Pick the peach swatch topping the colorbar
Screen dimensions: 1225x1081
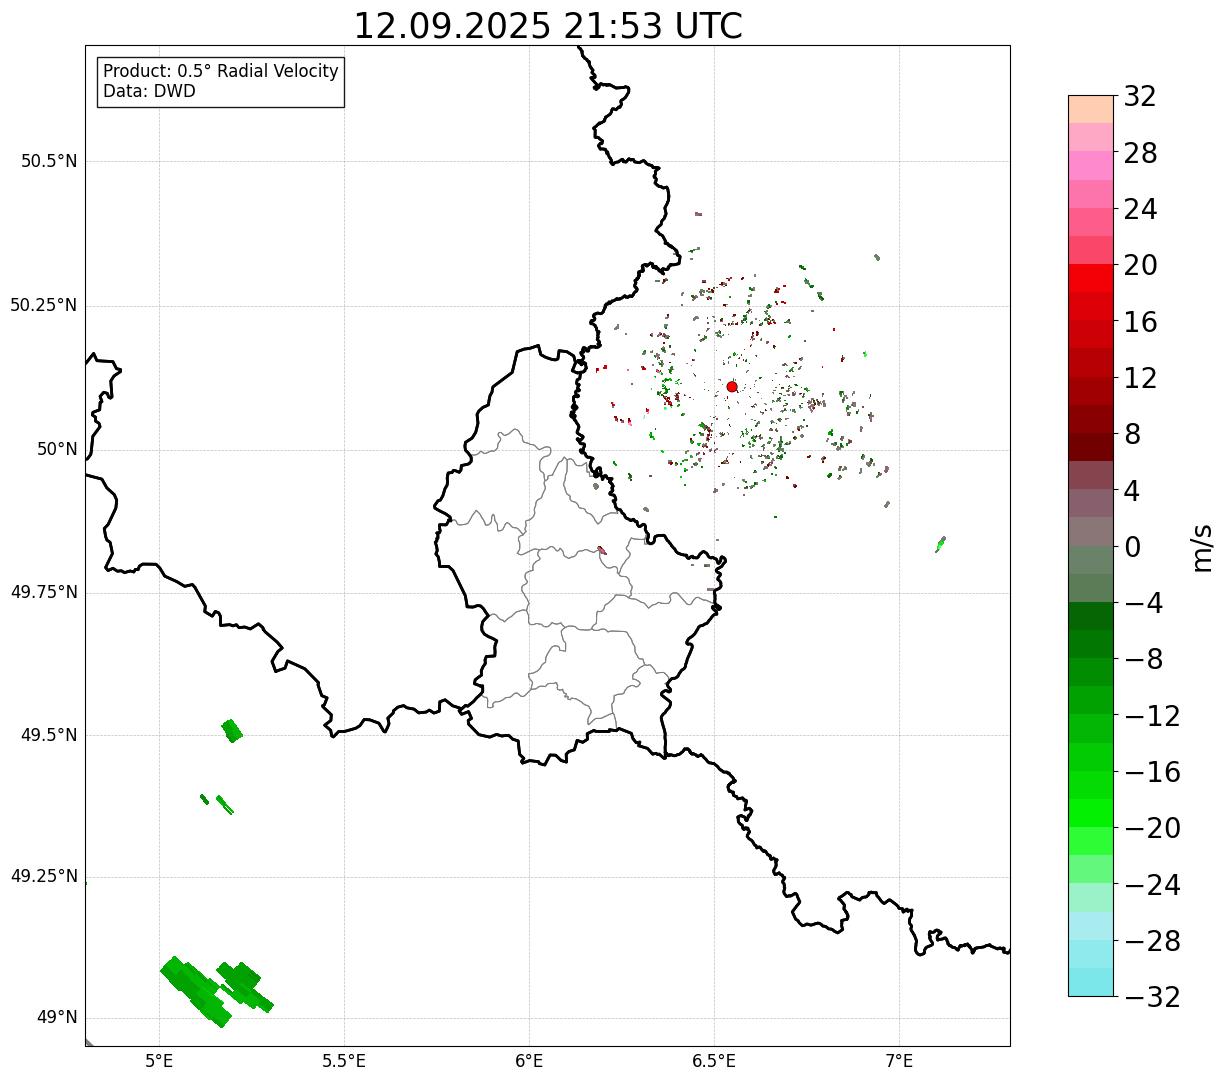(1091, 109)
